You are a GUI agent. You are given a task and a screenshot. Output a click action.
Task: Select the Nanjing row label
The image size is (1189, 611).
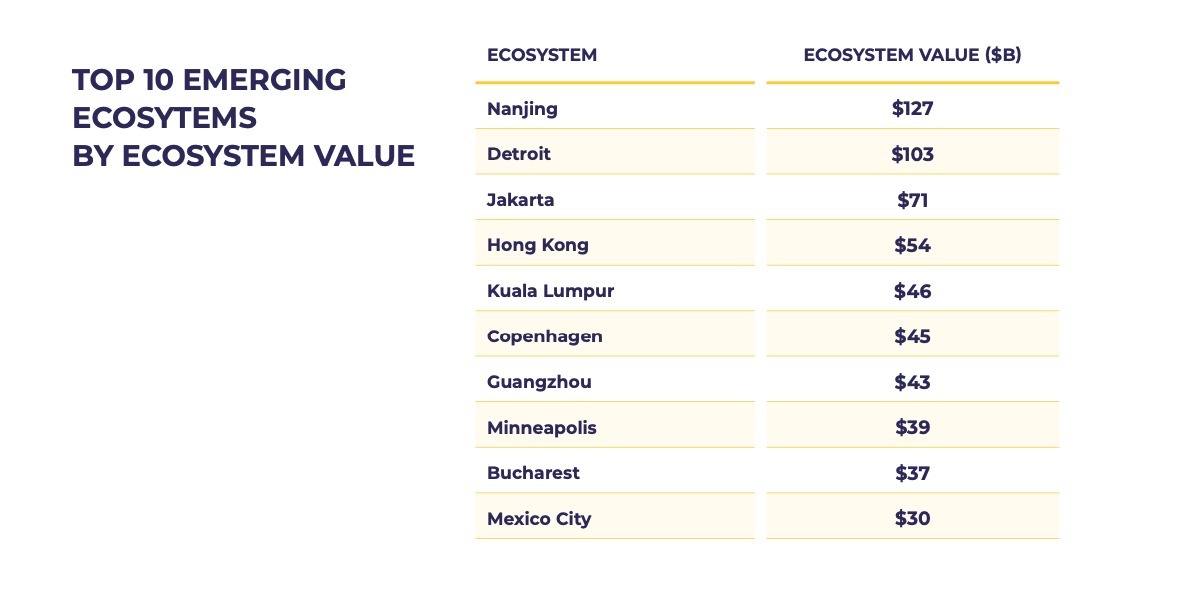(522, 108)
